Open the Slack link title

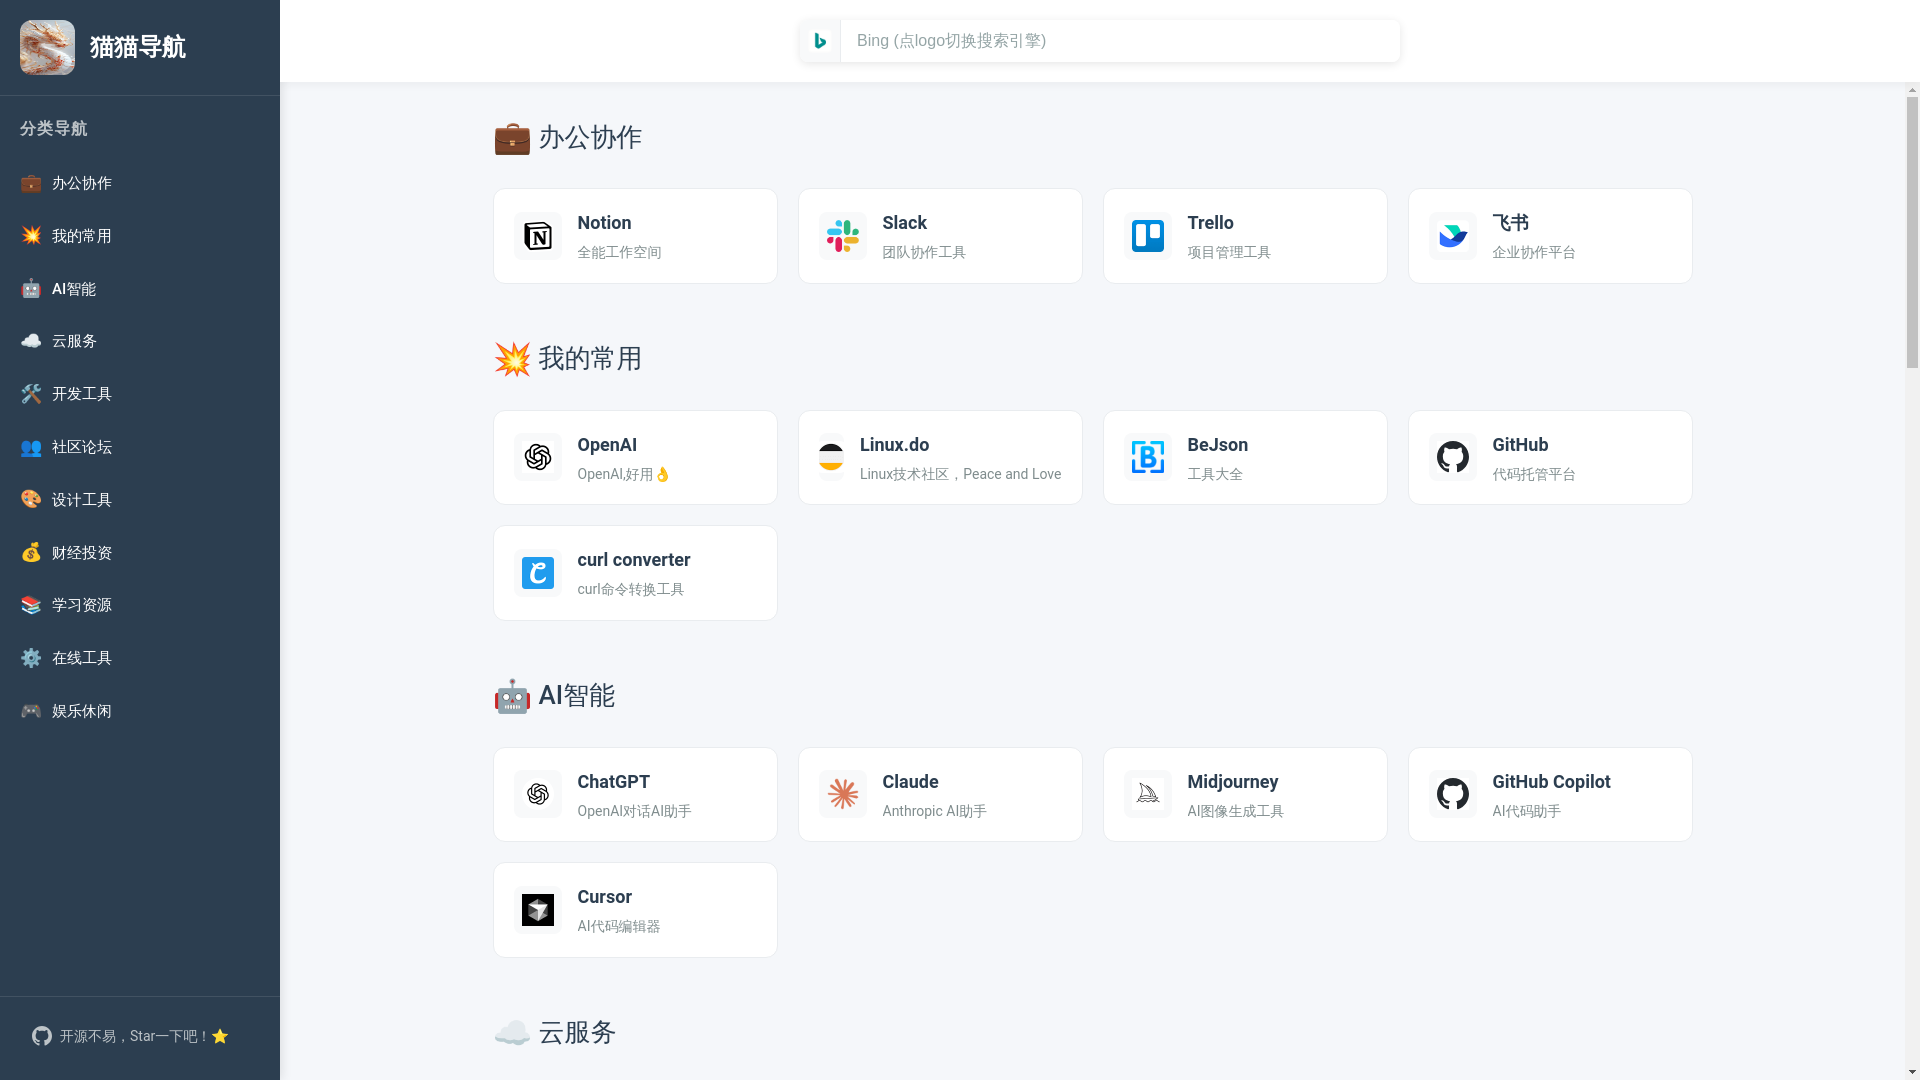point(904,223)
